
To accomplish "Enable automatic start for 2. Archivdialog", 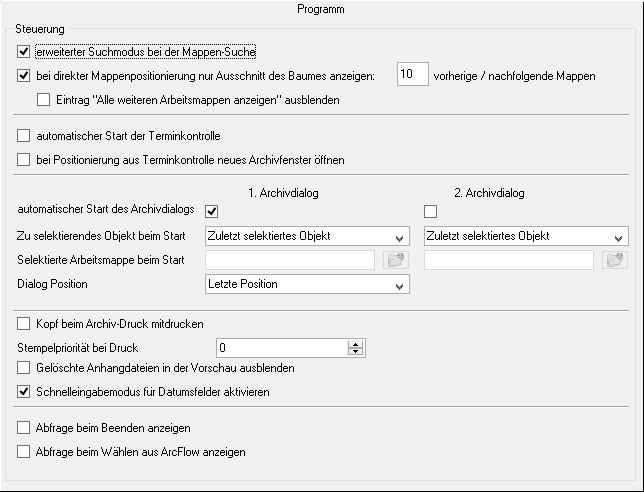I will point(430,212).
